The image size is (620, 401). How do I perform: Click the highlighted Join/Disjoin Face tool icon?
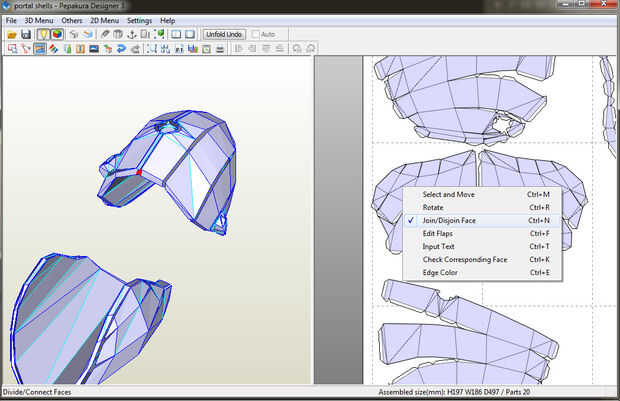(x=39, y=48)
